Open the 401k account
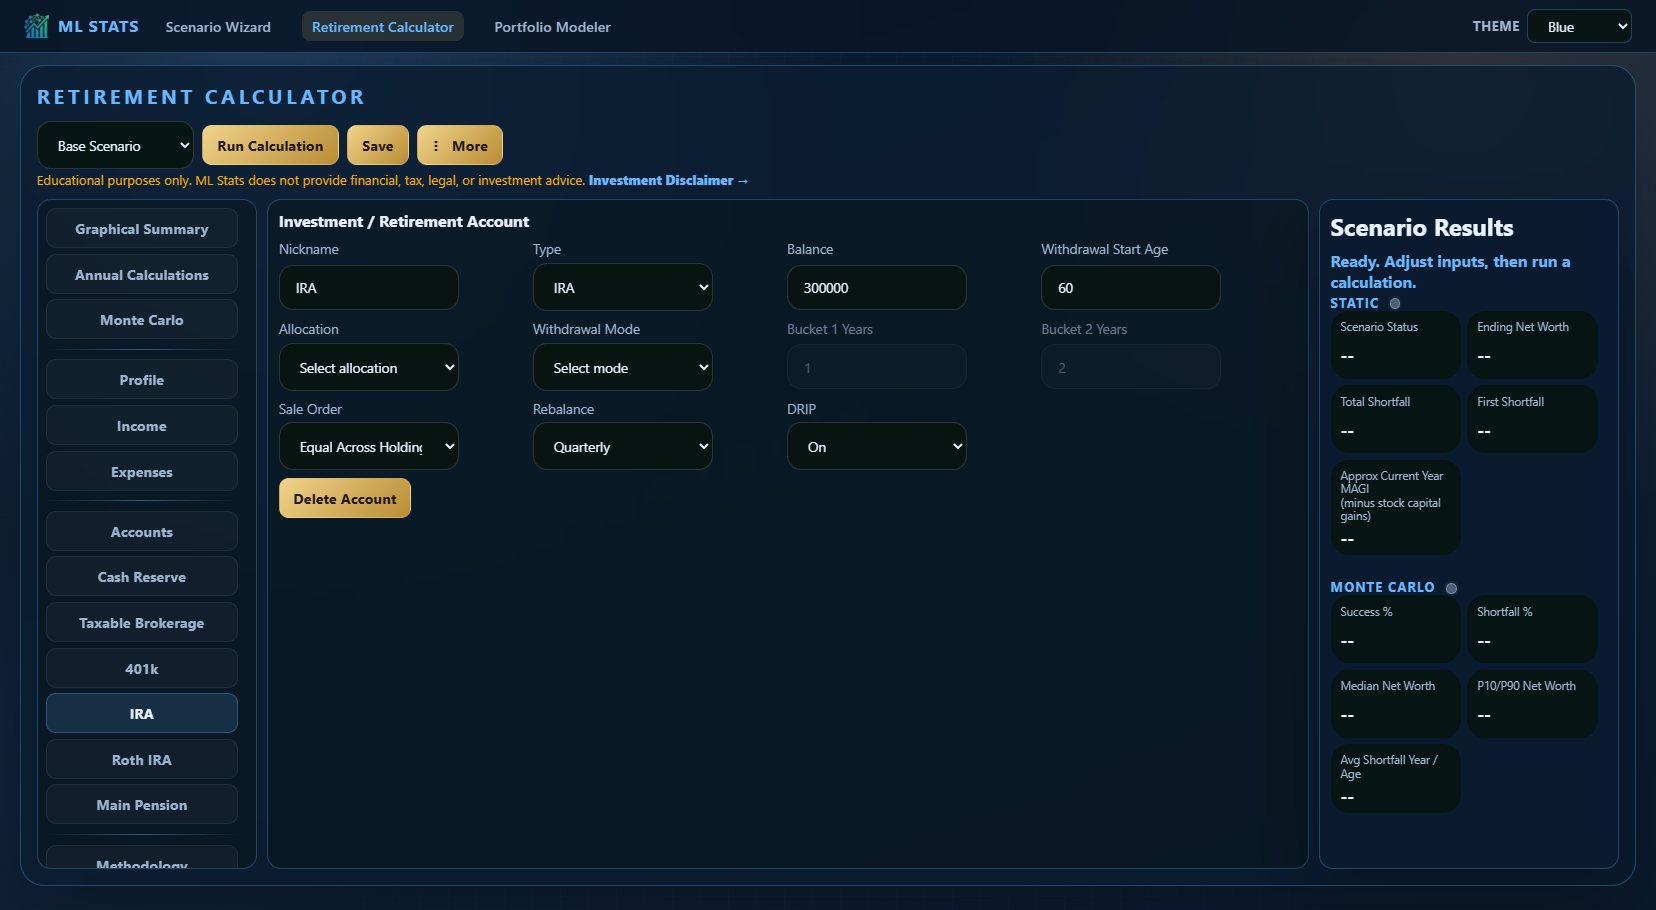Viewport: 1656px width, 910px height. [142, 669]
